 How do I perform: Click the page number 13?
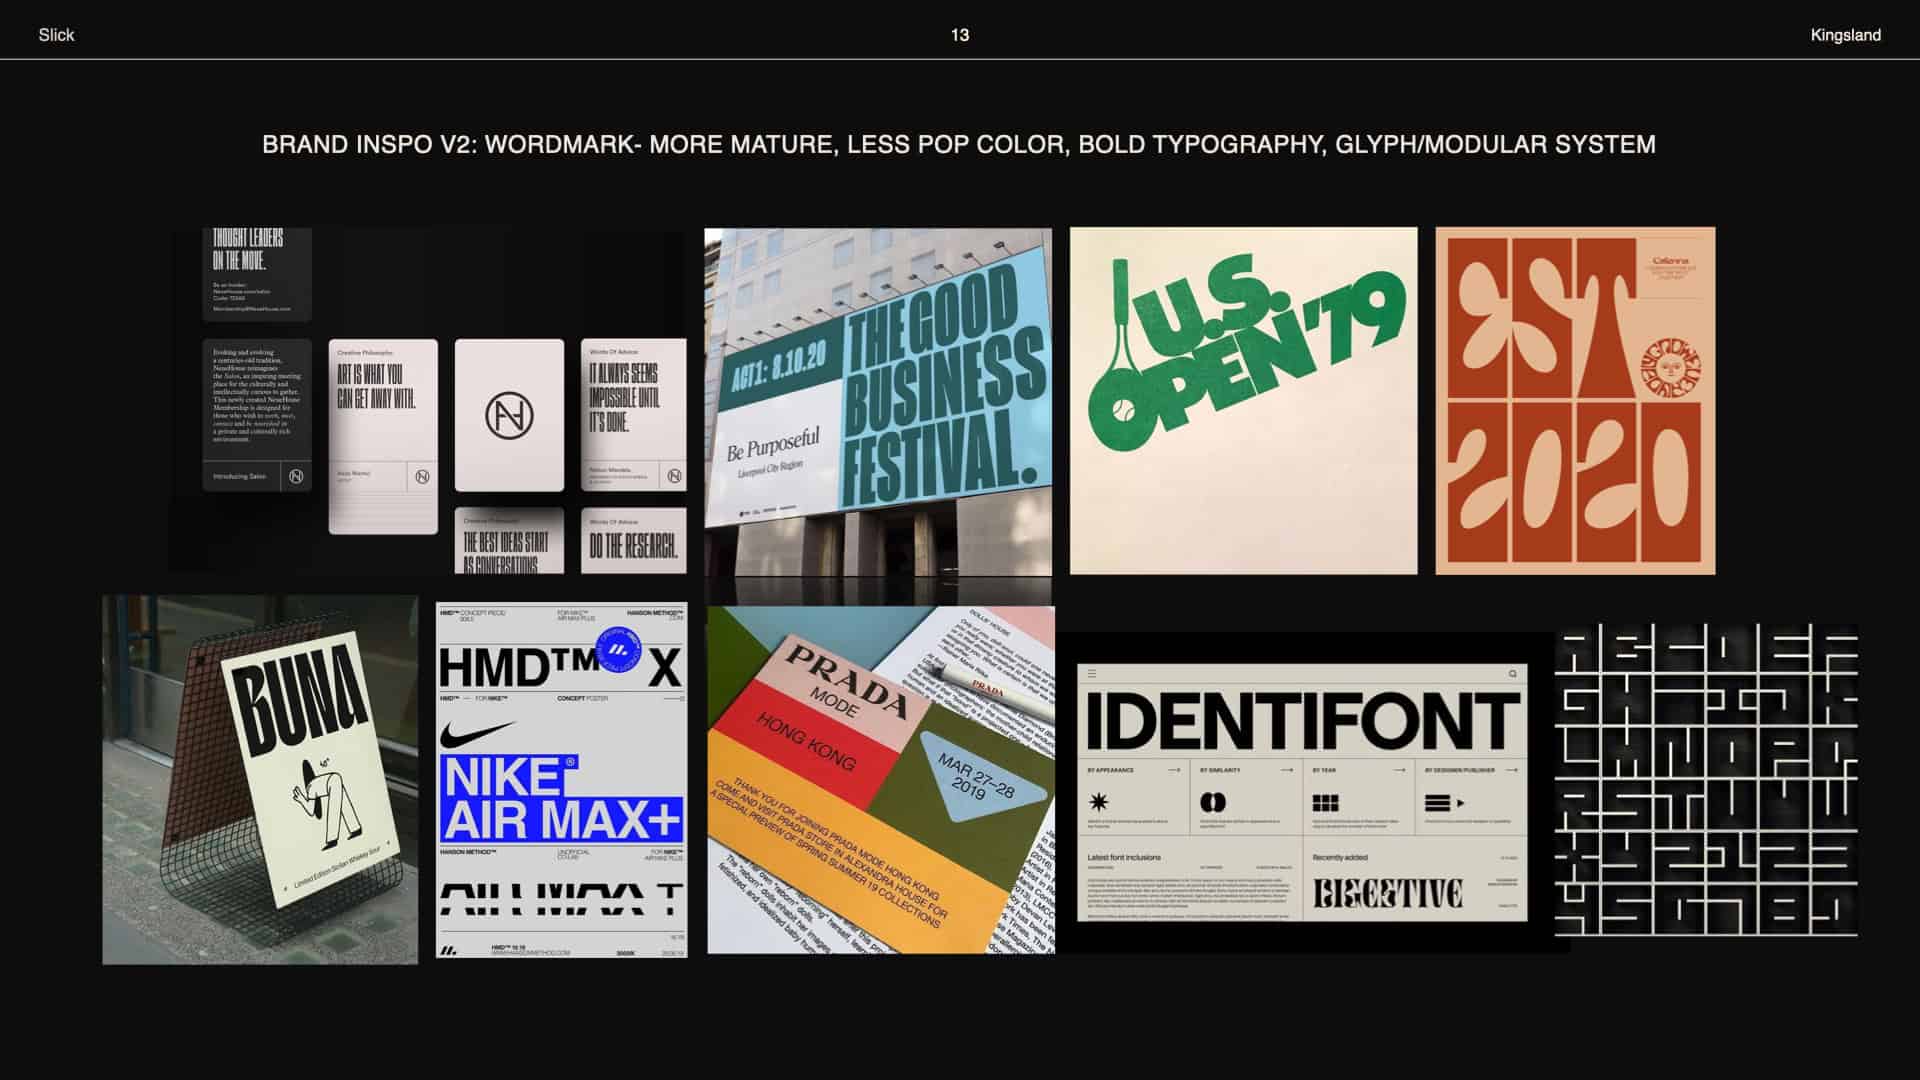[x=959, y=35]
